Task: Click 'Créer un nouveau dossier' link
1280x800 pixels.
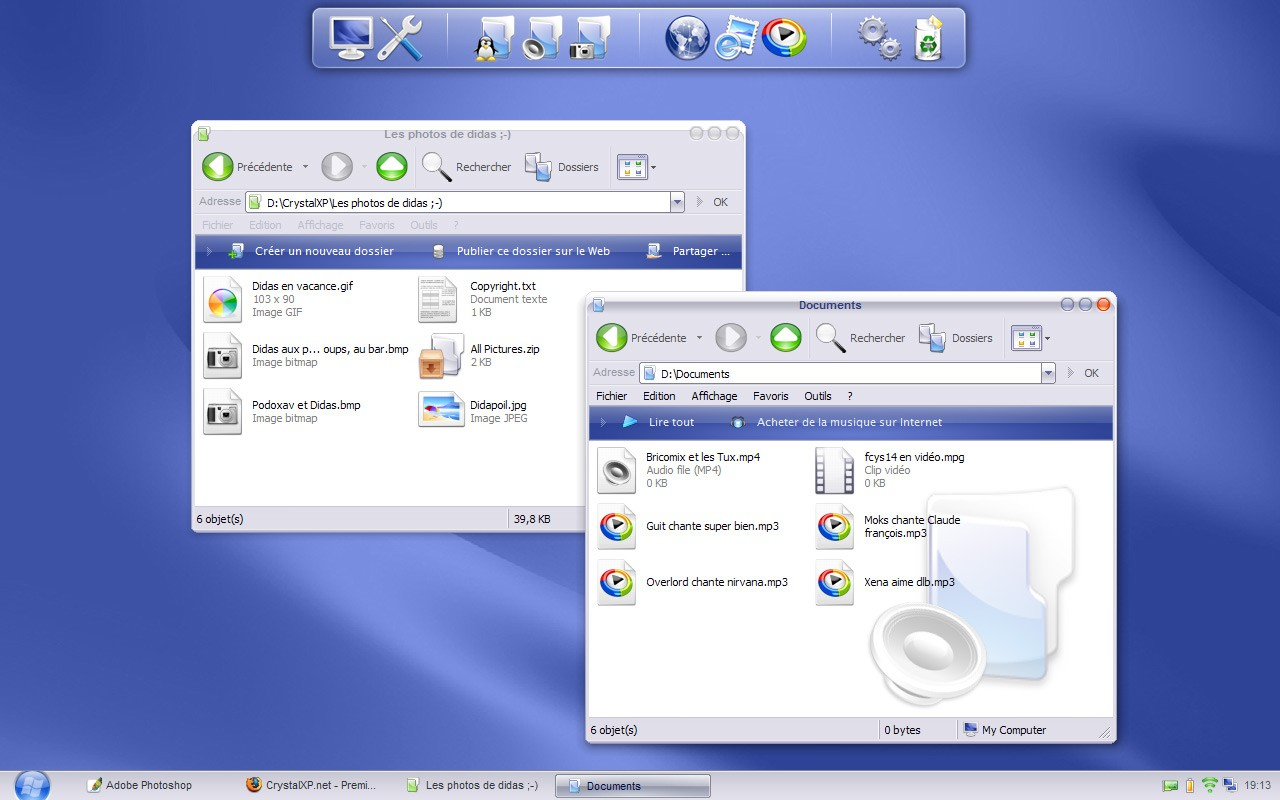Action: click(323, 251)
